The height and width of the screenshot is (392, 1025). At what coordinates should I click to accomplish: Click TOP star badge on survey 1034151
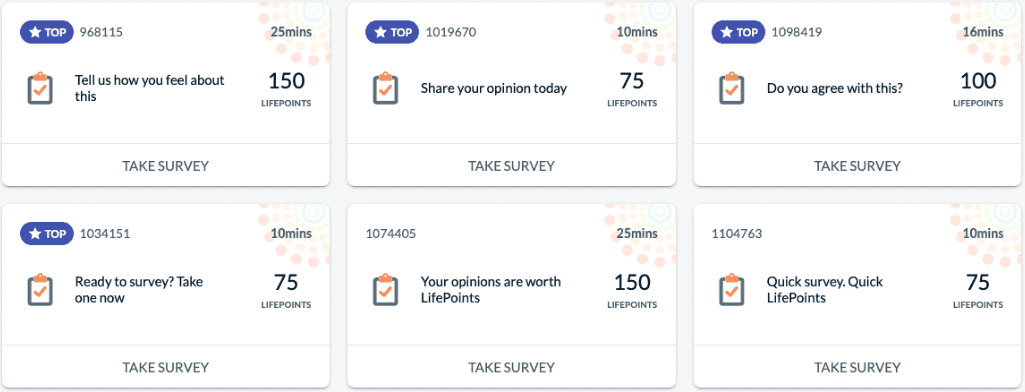tap(47, 234)
